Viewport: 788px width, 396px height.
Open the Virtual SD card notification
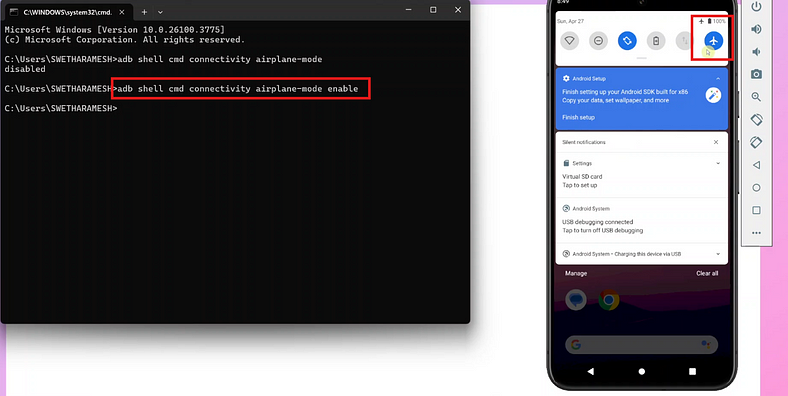click(x=642, y=175)
